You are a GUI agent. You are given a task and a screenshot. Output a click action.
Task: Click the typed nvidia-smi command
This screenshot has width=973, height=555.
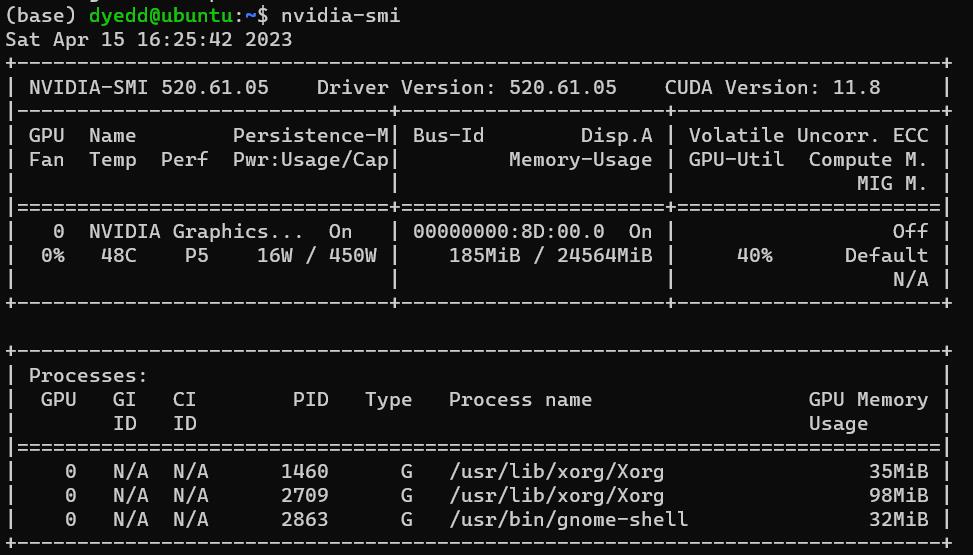point(340,16)
